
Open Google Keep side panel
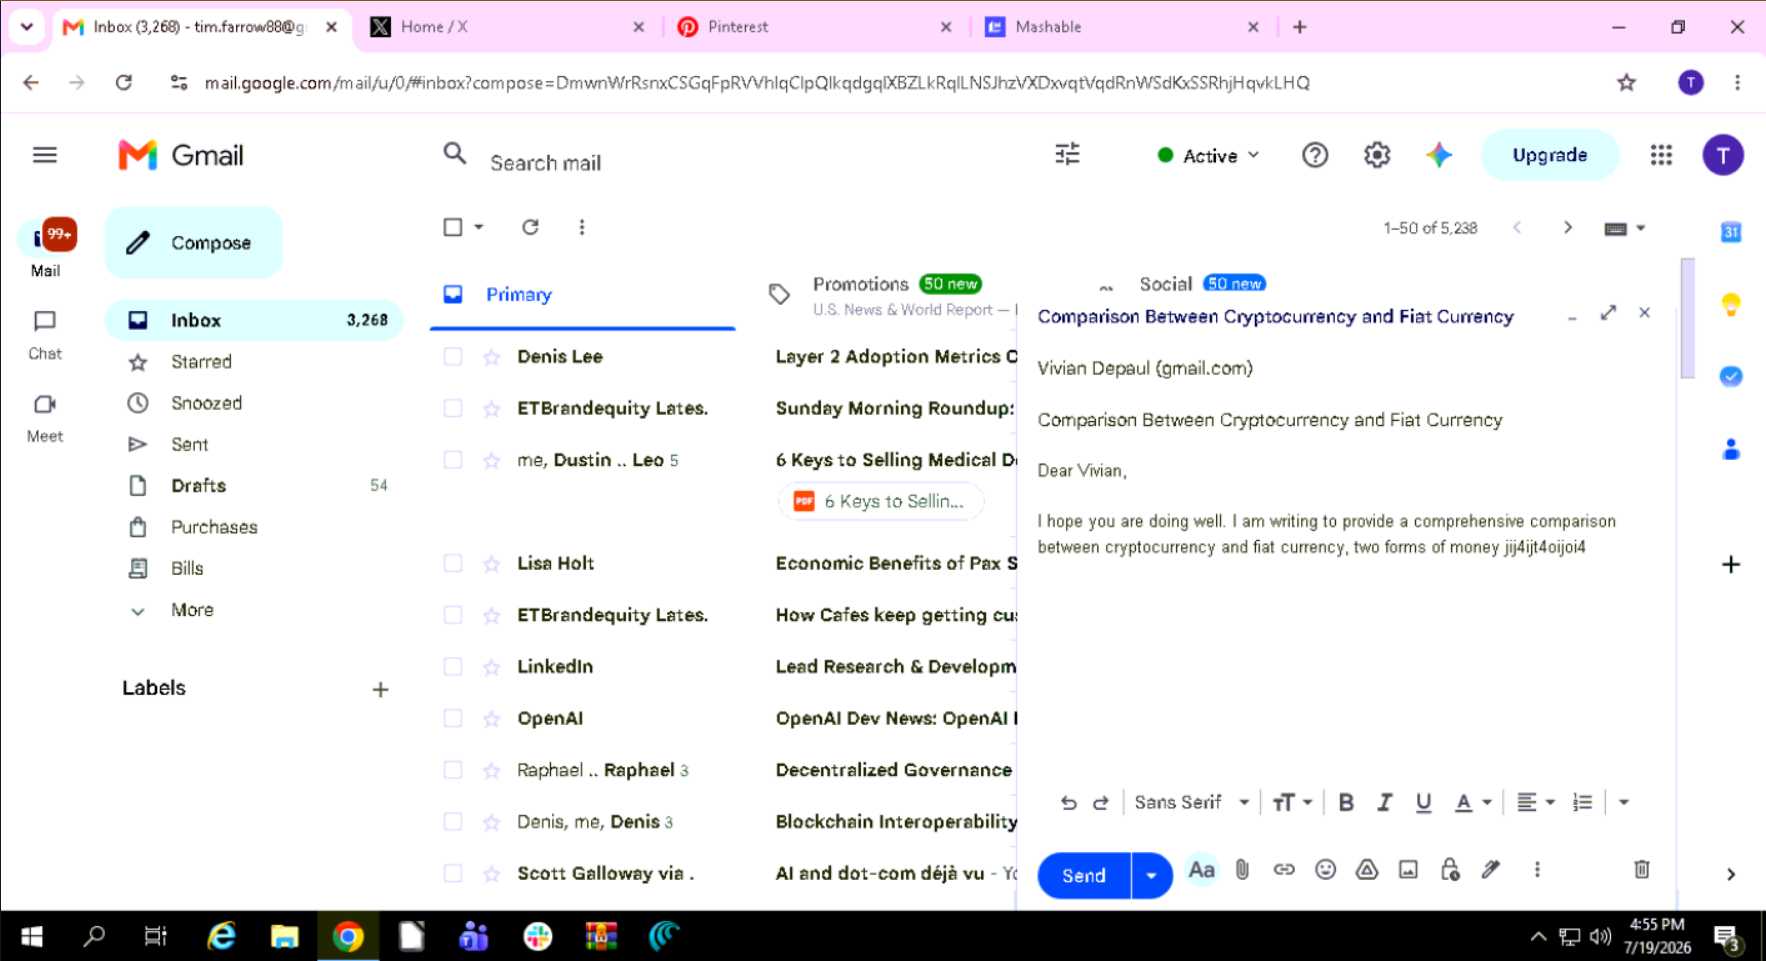[x=1731, y=304]
